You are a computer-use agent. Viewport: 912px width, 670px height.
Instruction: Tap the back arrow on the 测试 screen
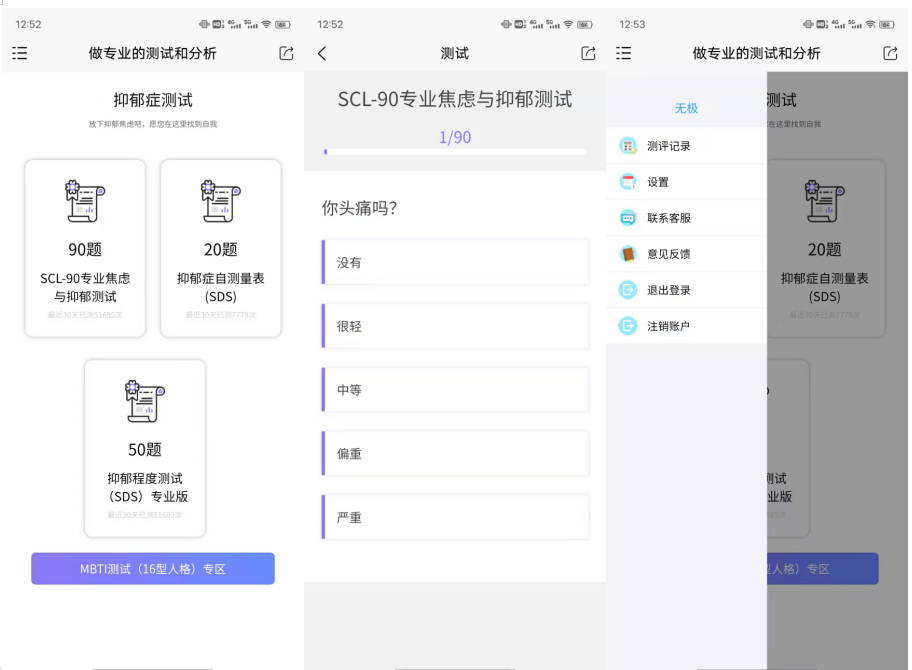[x=322, y=53]
